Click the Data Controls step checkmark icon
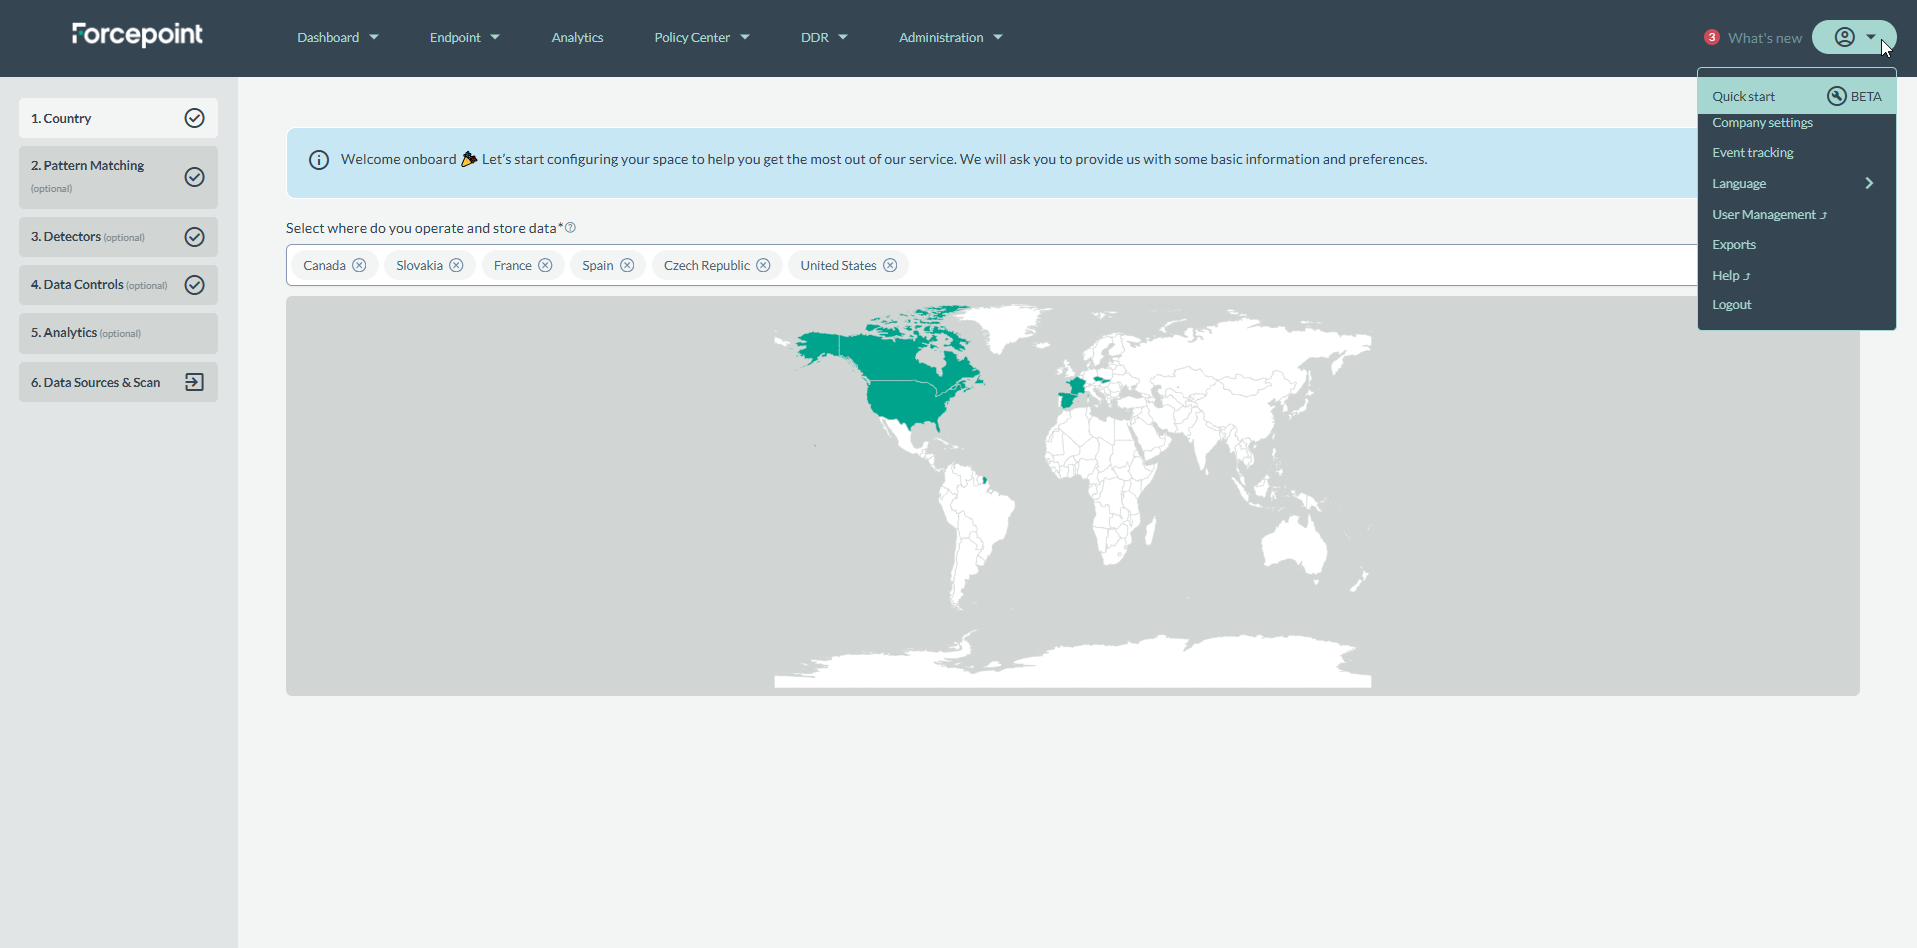The width and height of the screenshot is (1917, 948). pyautogui.click(x=195, y=285)
